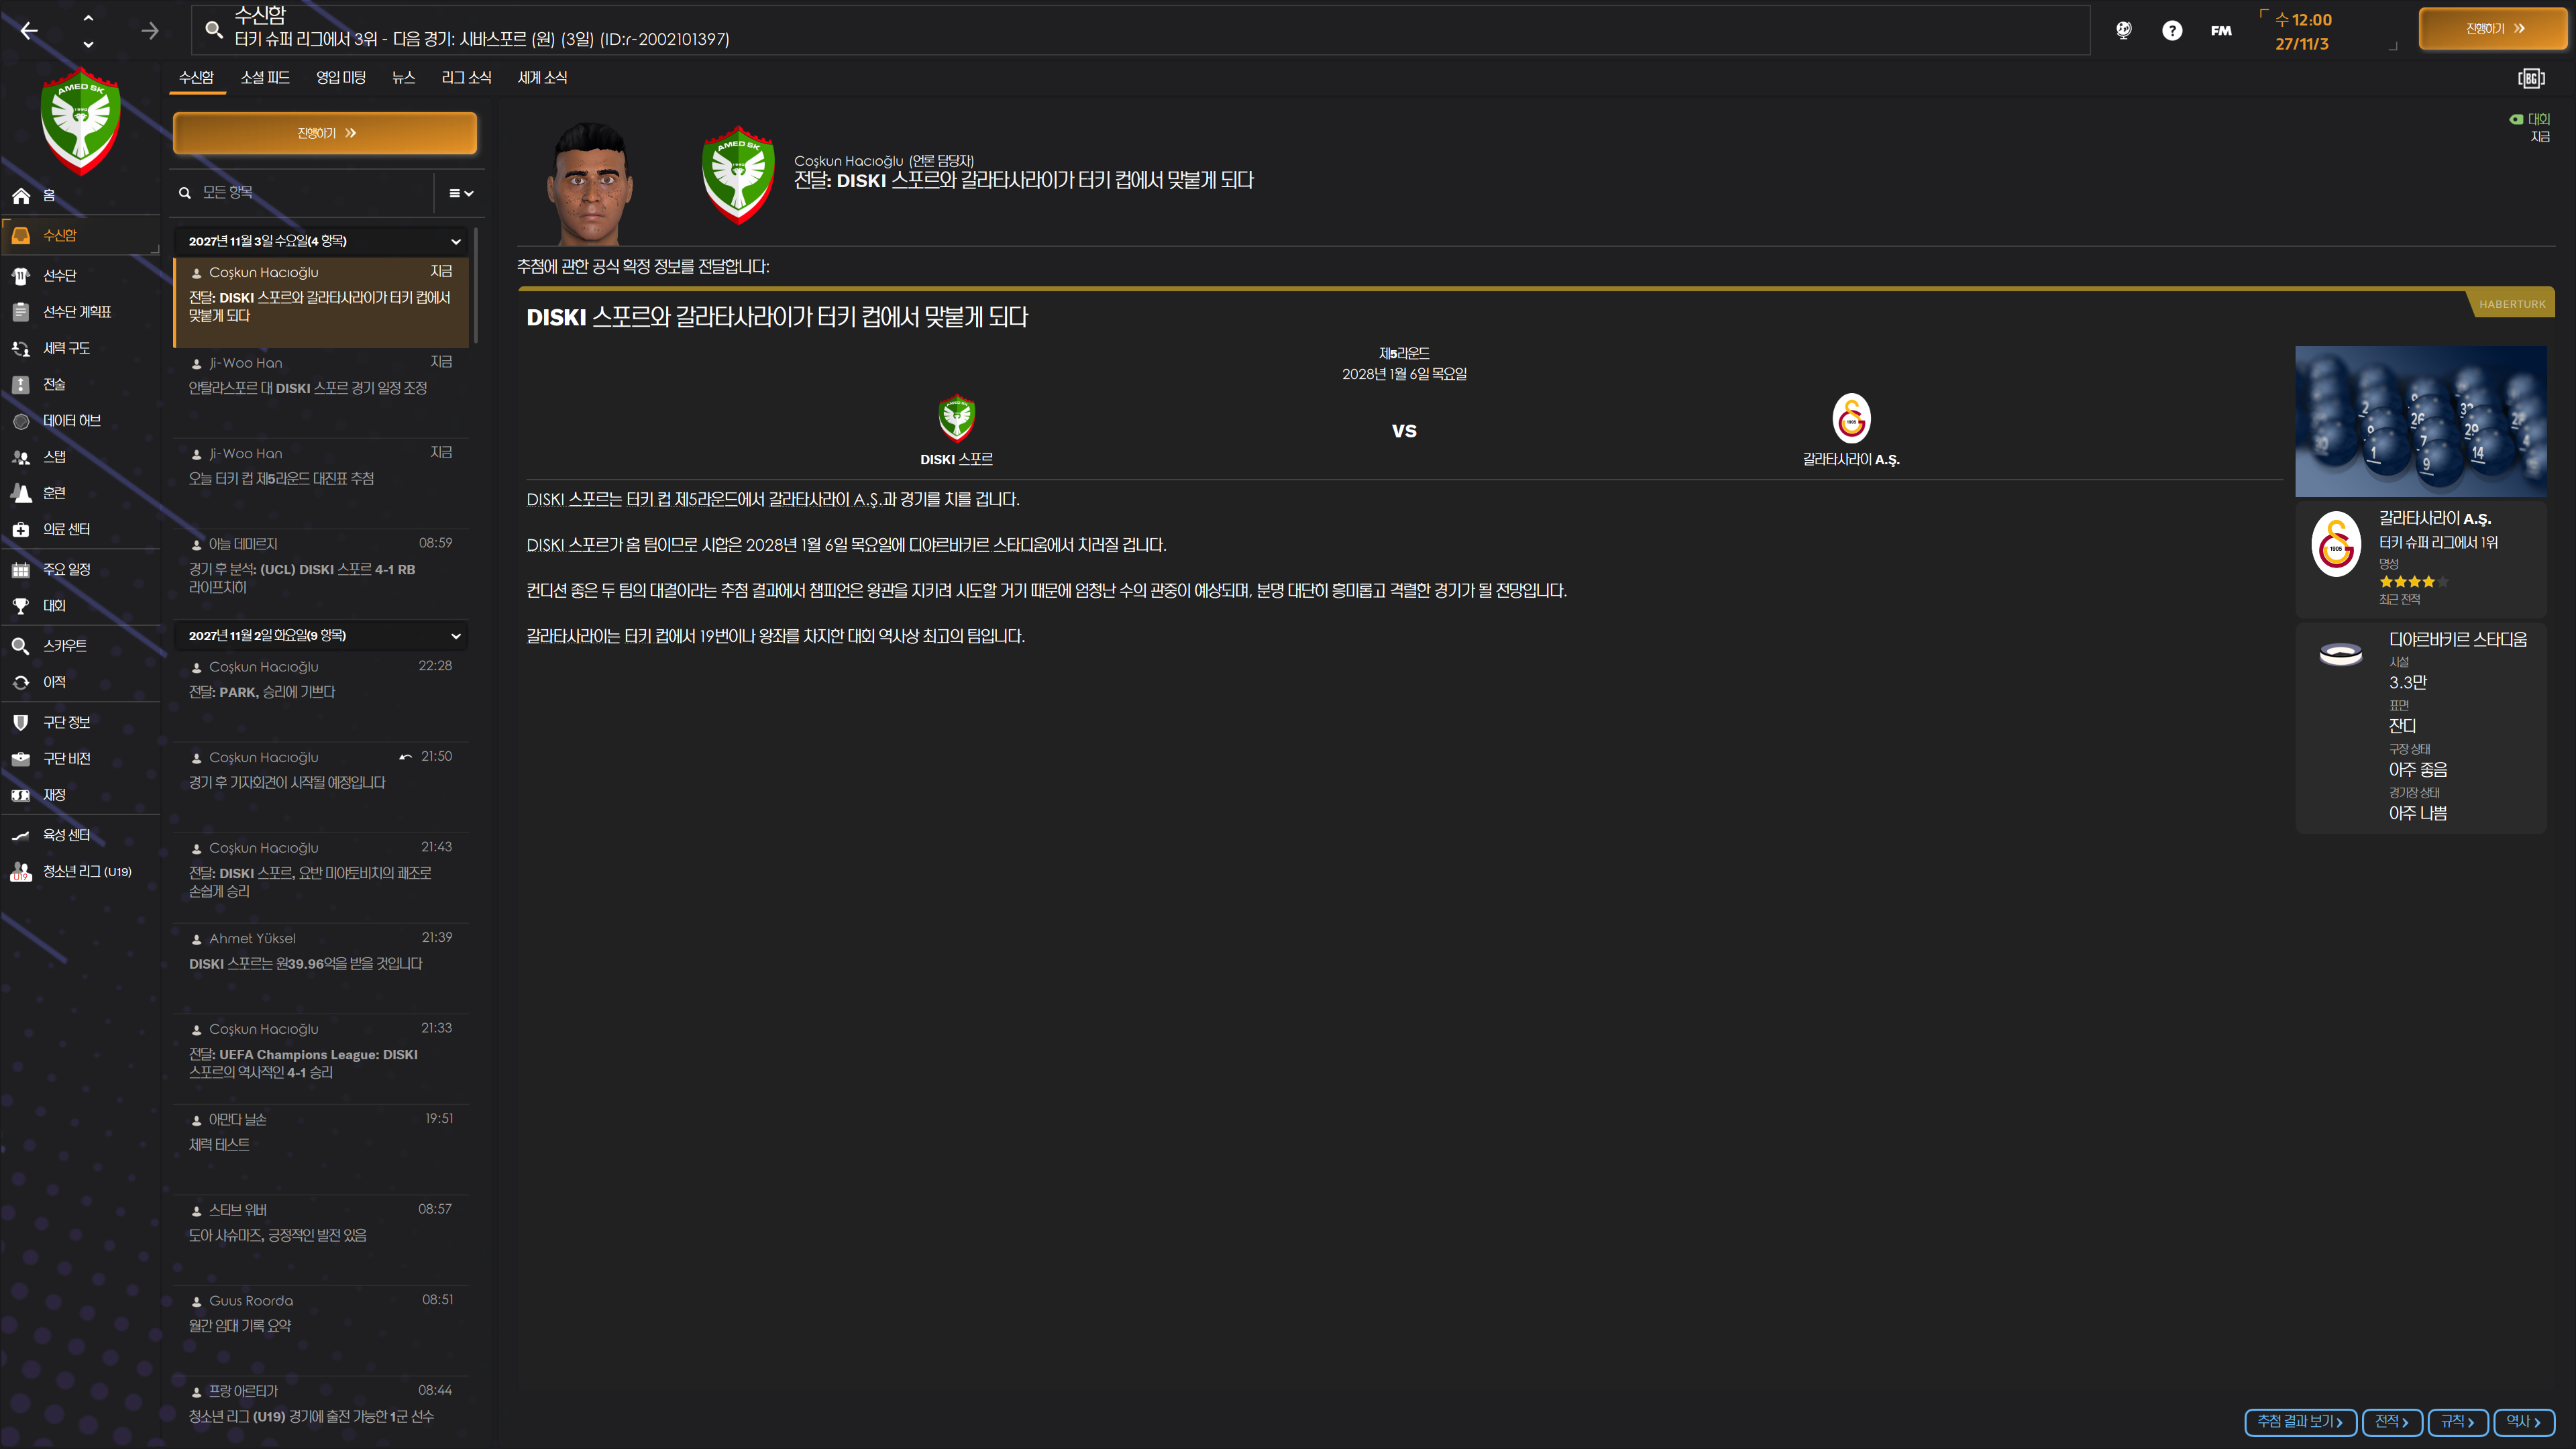Click the FM logo menu icon
2576x1449 pixels.
[2221, 30]
